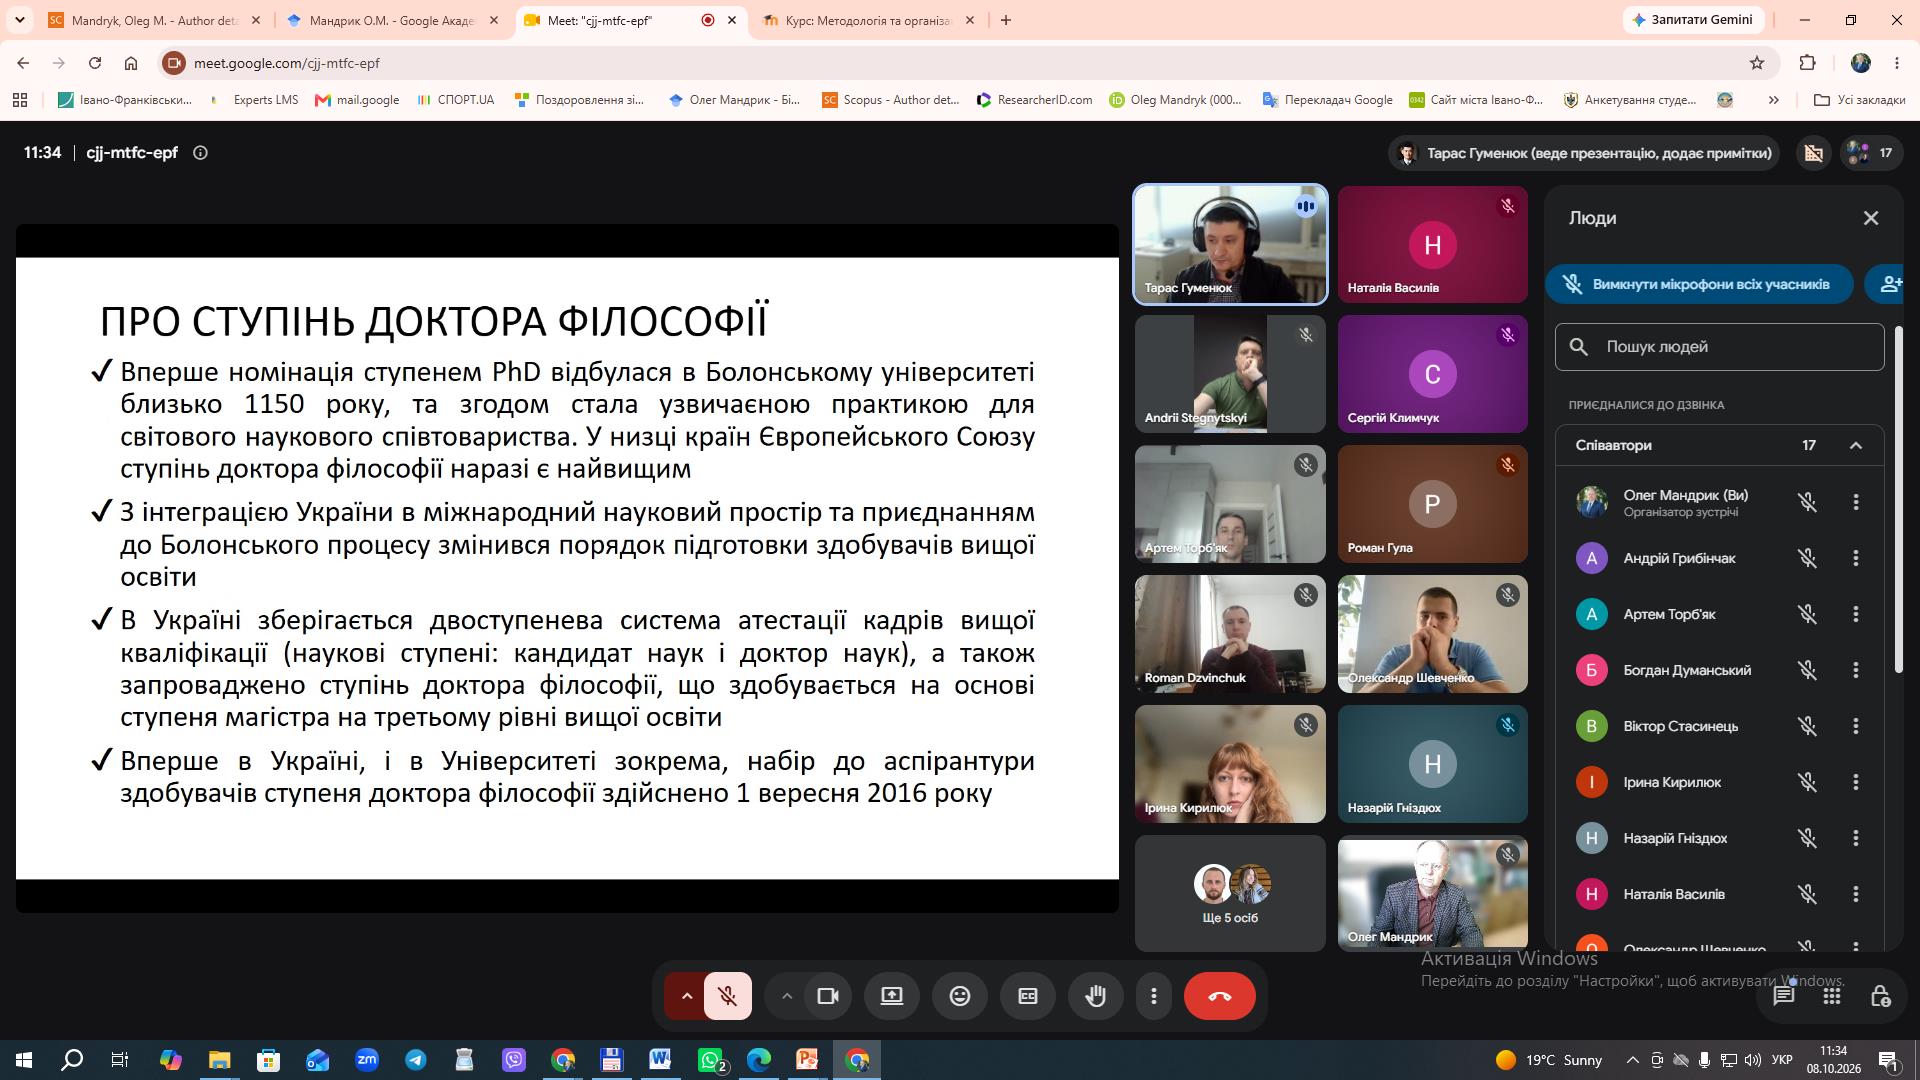Open the Scopus - Author det... bookmark
Viewport: 1920px width, 1080px height.
pos(890,100)
